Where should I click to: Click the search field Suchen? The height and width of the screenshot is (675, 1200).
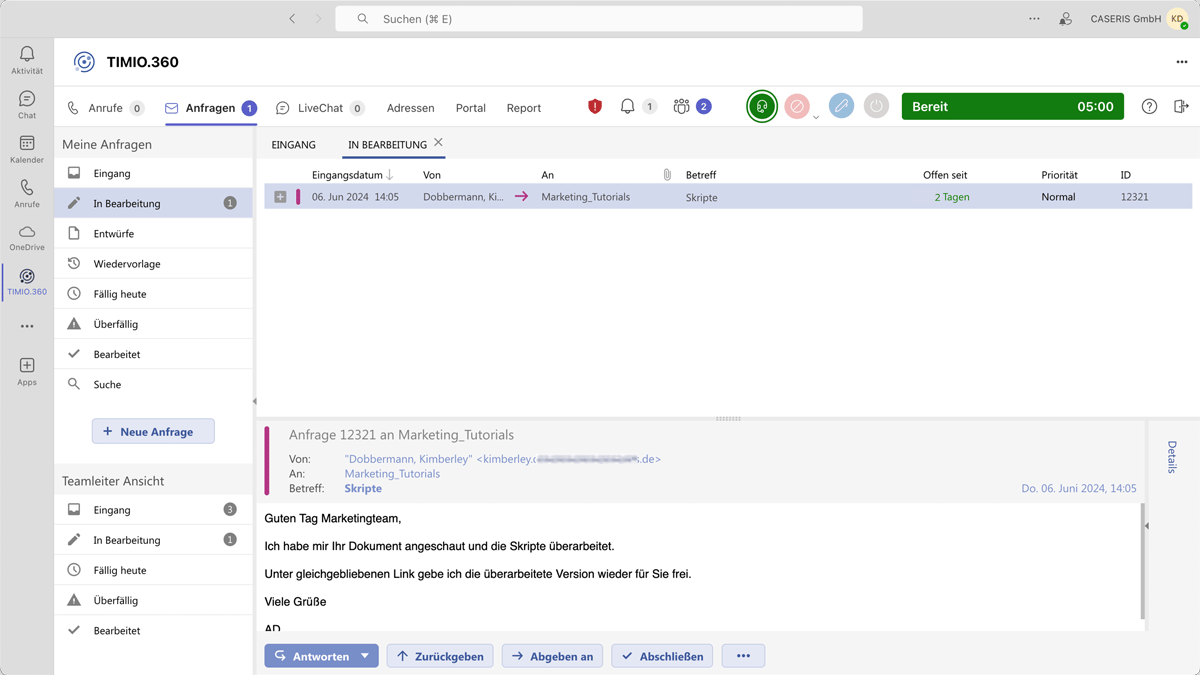point(598,19)
